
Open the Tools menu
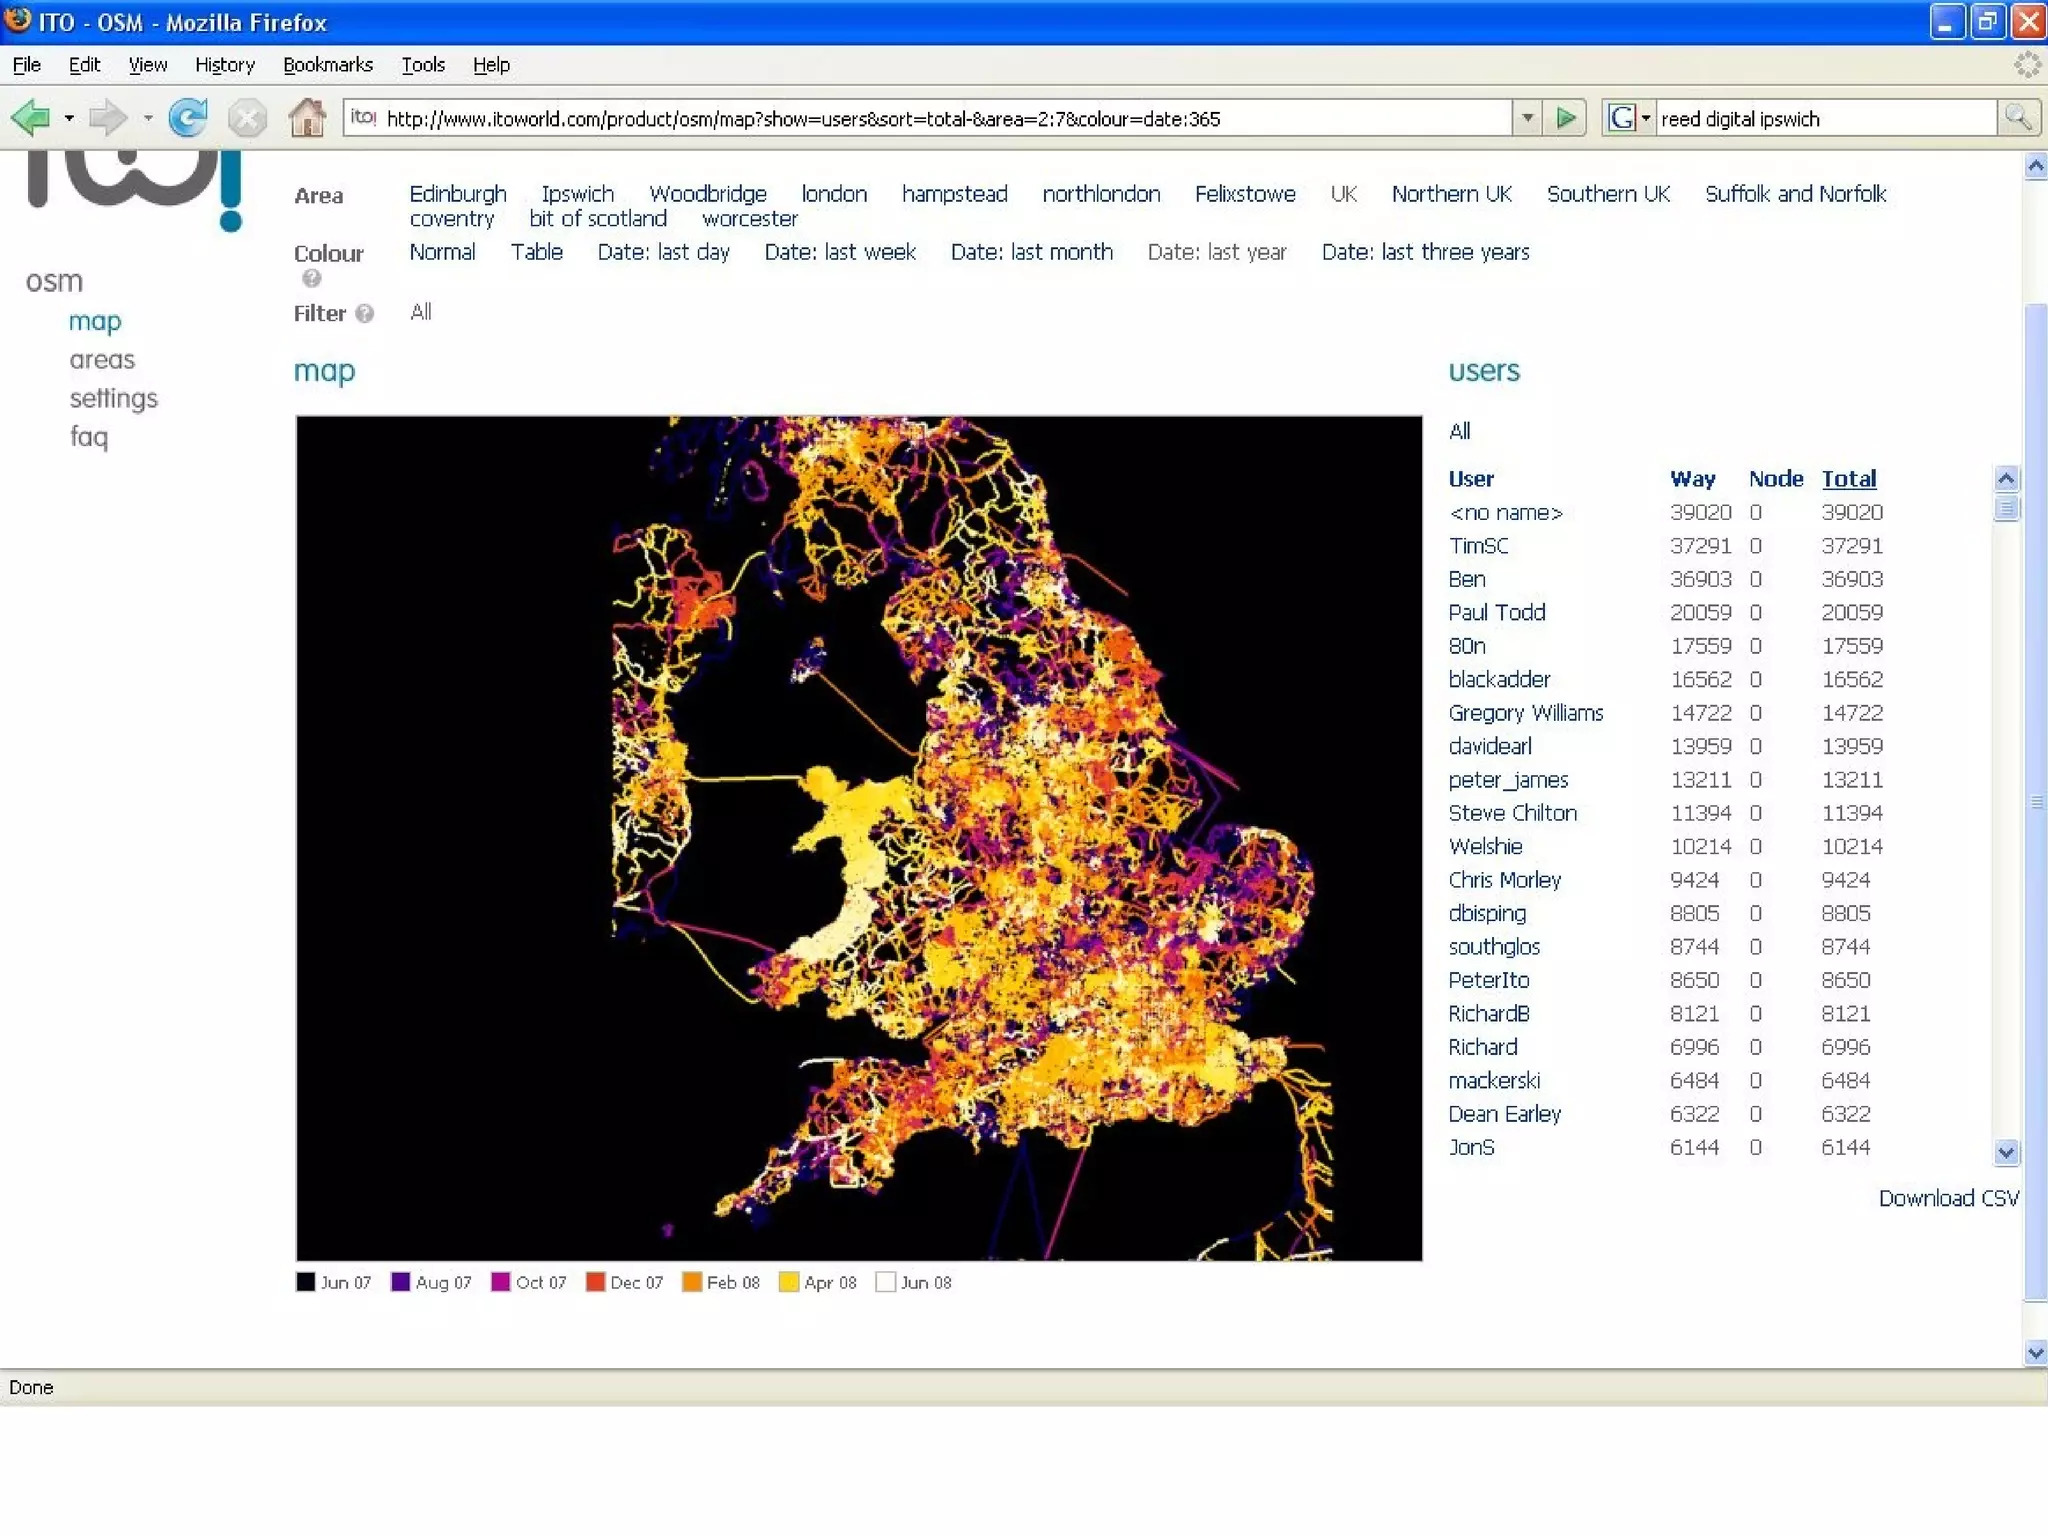coord(422,65)
